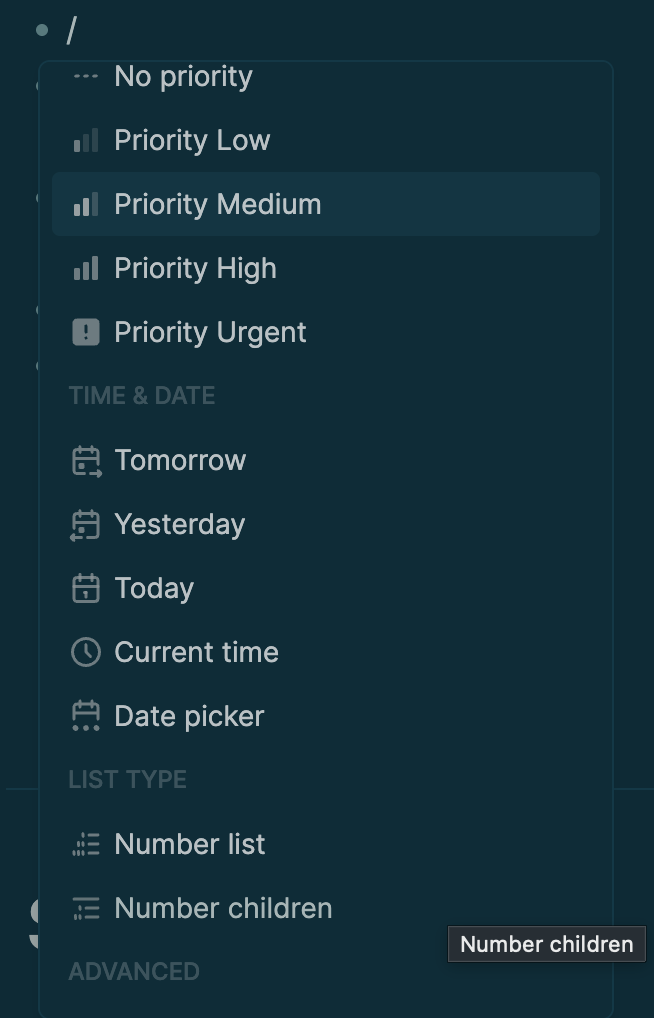The height and width of the screenshot is (1018, 654).
Task: Set priority to Priority Medium
Action: click(x=217, y=205)
